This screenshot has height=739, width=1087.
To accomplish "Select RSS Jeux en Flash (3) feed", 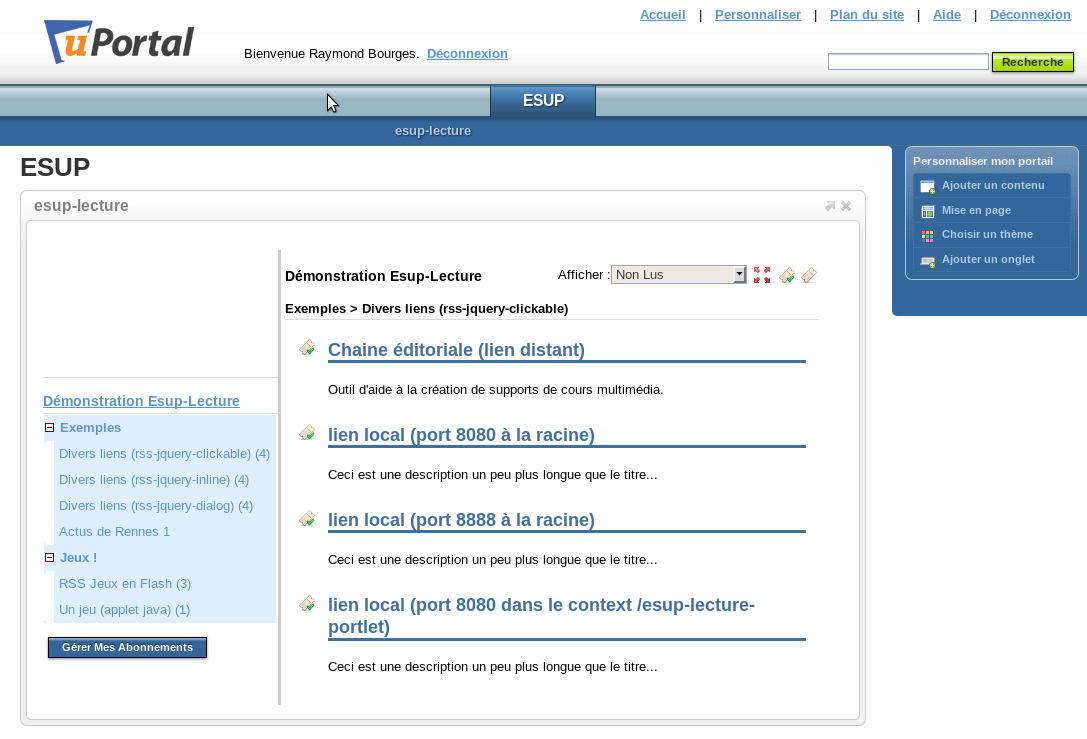I will [125, 583].
